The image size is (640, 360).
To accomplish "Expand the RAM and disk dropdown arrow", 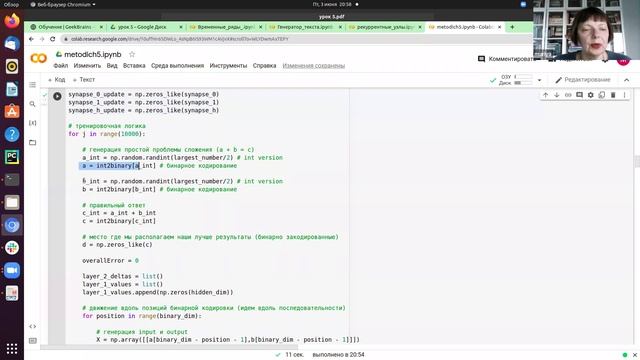I will (539, 80).
